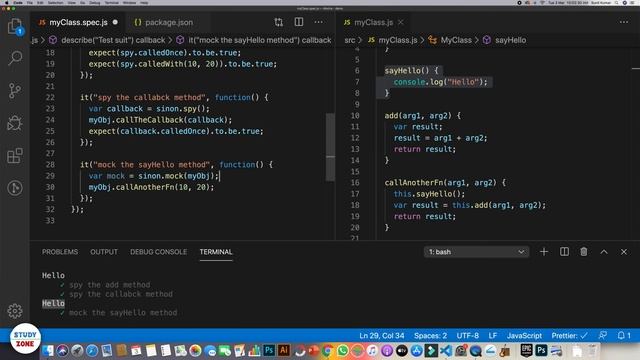Open the Extensions view in the activity bar
640x360 pixels.
click(x=15, y=156)
